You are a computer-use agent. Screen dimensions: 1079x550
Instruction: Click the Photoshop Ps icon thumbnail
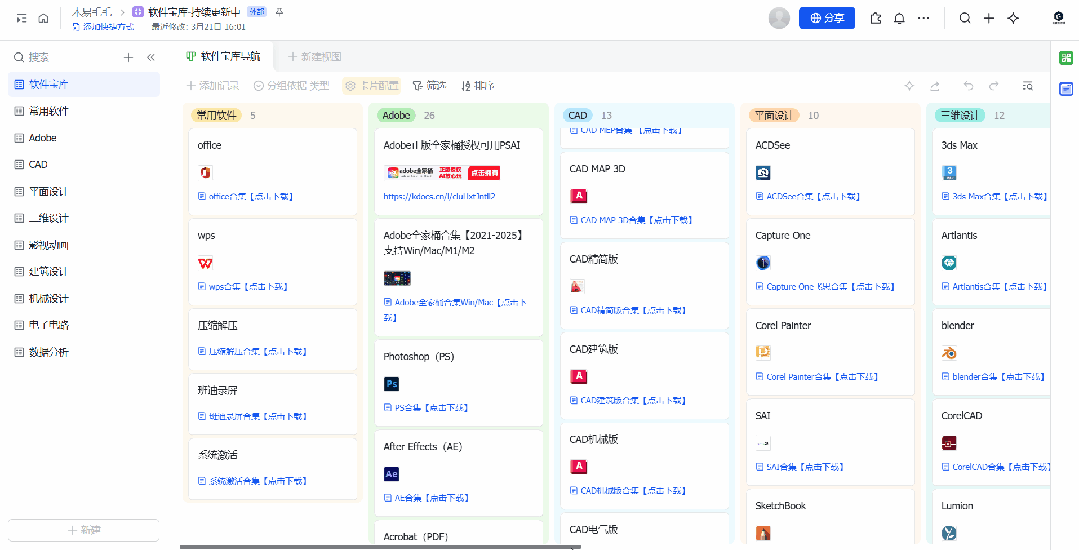[392, 383]
